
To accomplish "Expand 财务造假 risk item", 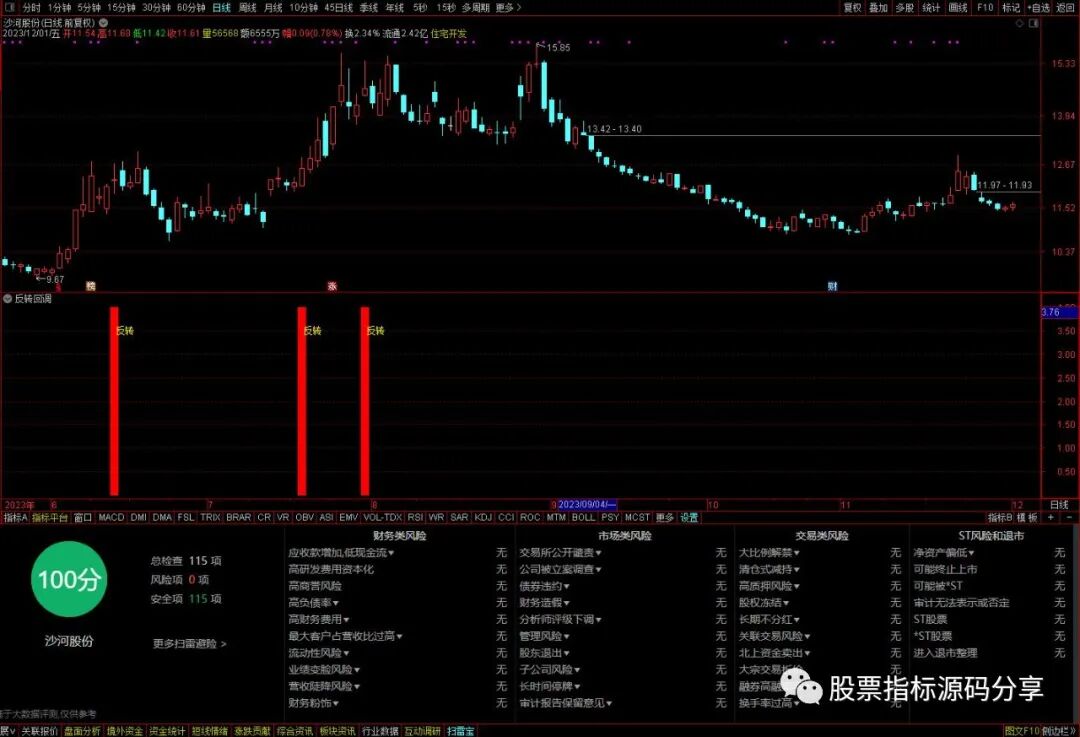I will point(544,603).
